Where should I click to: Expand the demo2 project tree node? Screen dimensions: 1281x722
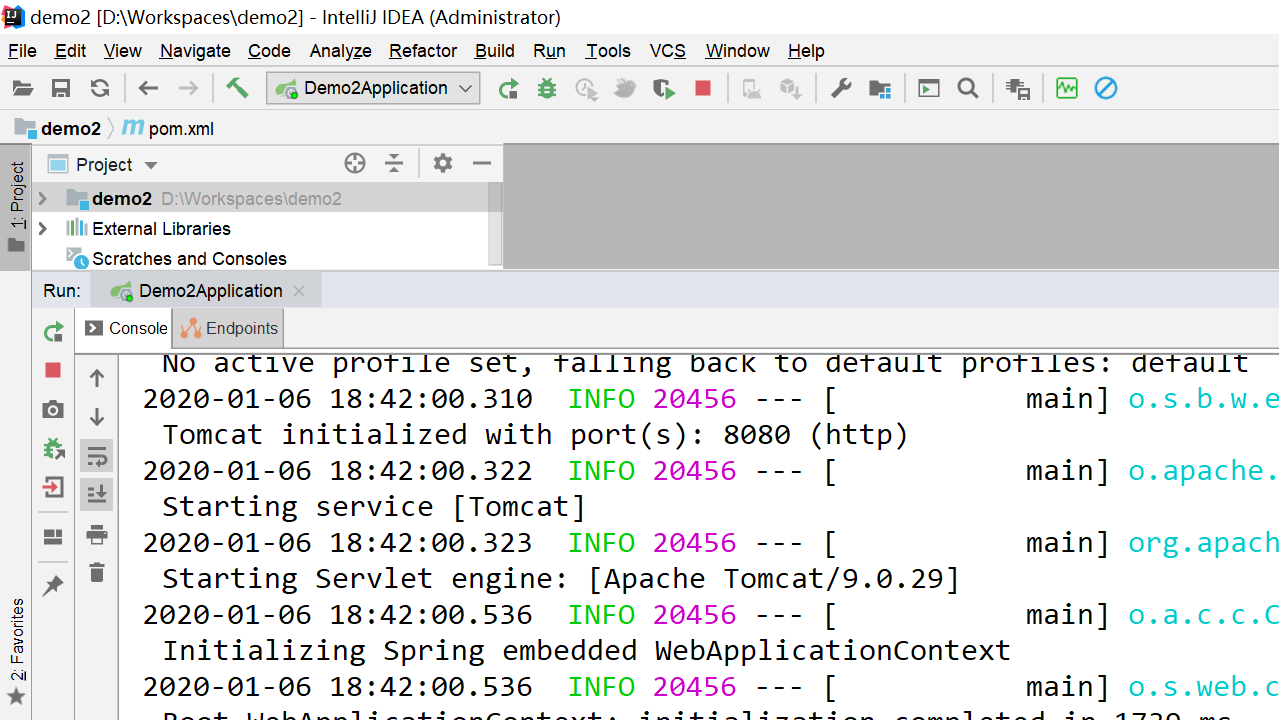point(42,199)
